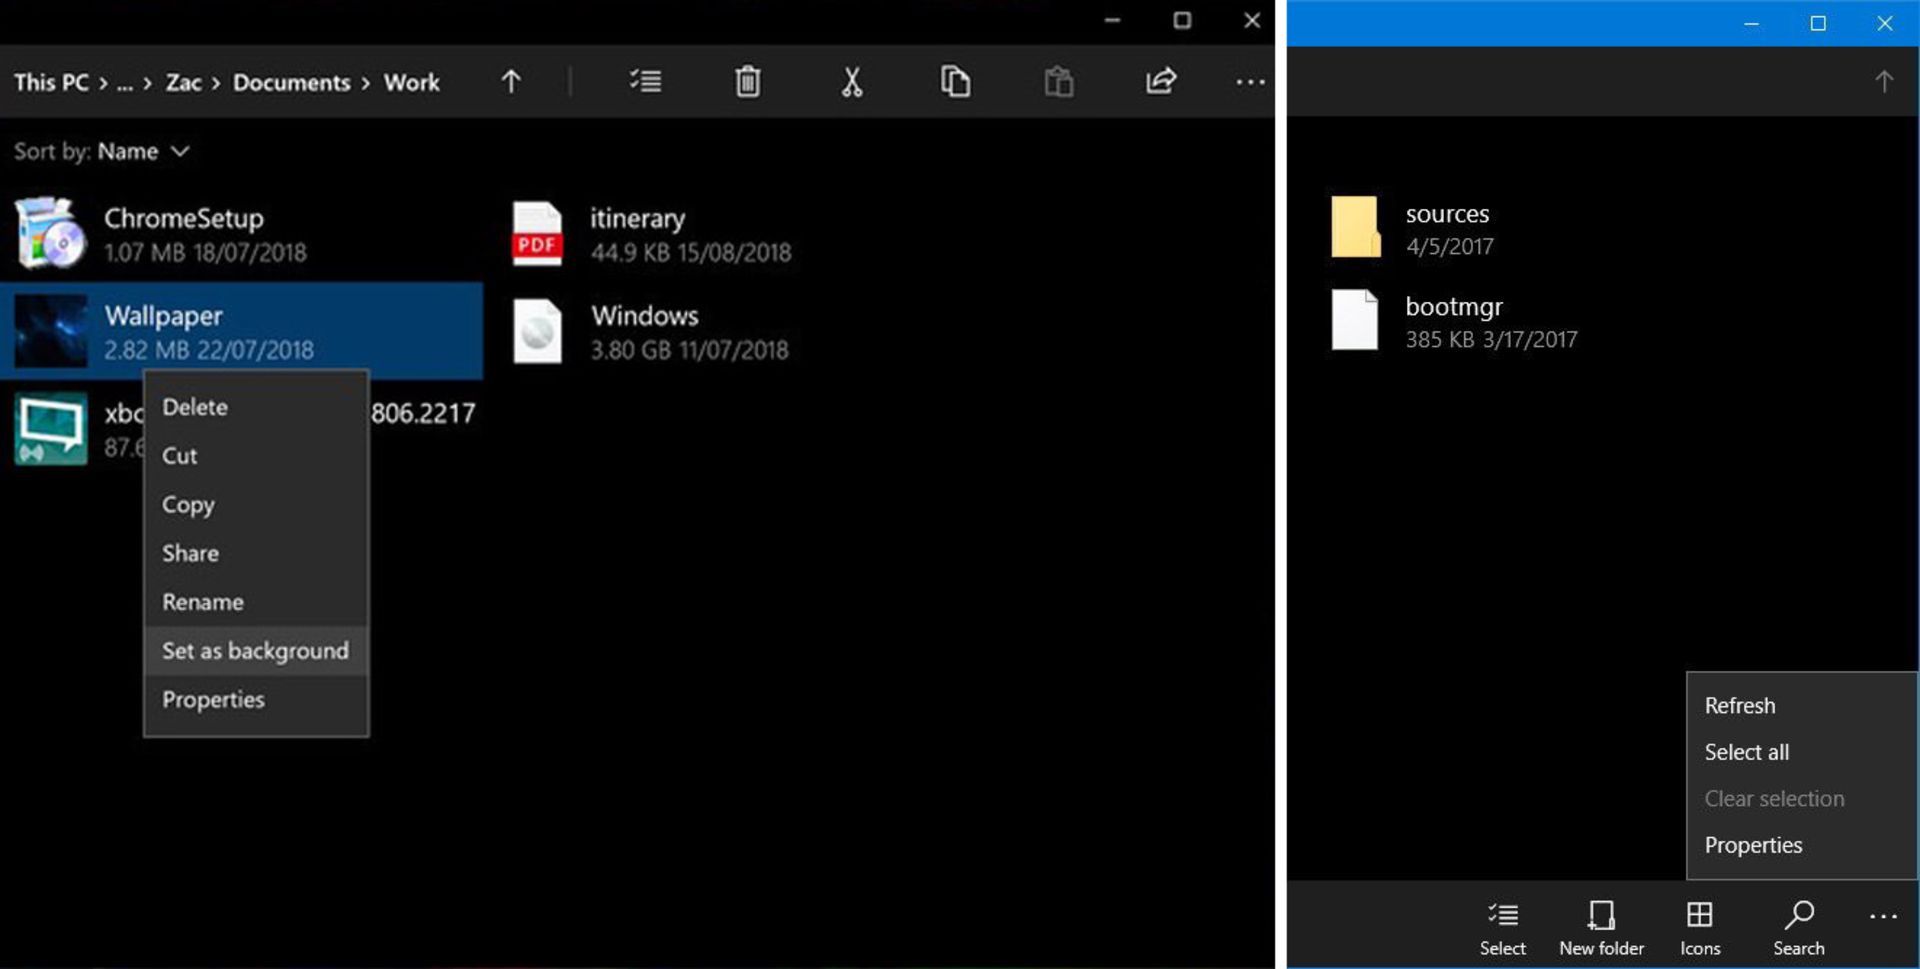The width and height of the screenshot is (1920, 969).
Task: Click the navigate-up arrow in the left window
Action: point(511,82)
